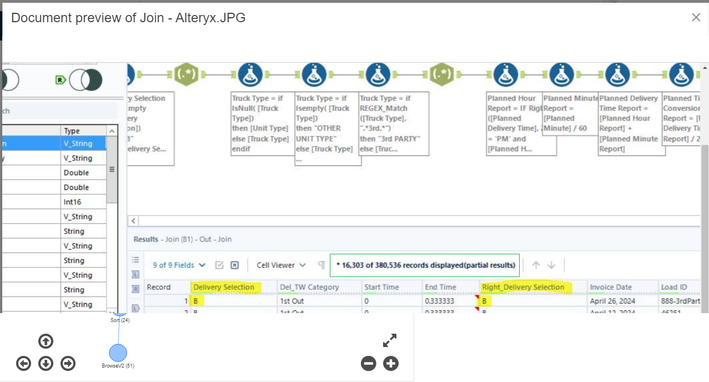Select the highlighted blue V_String row
709x382 pixels.
pyautogui.click(x=53, y=143)
